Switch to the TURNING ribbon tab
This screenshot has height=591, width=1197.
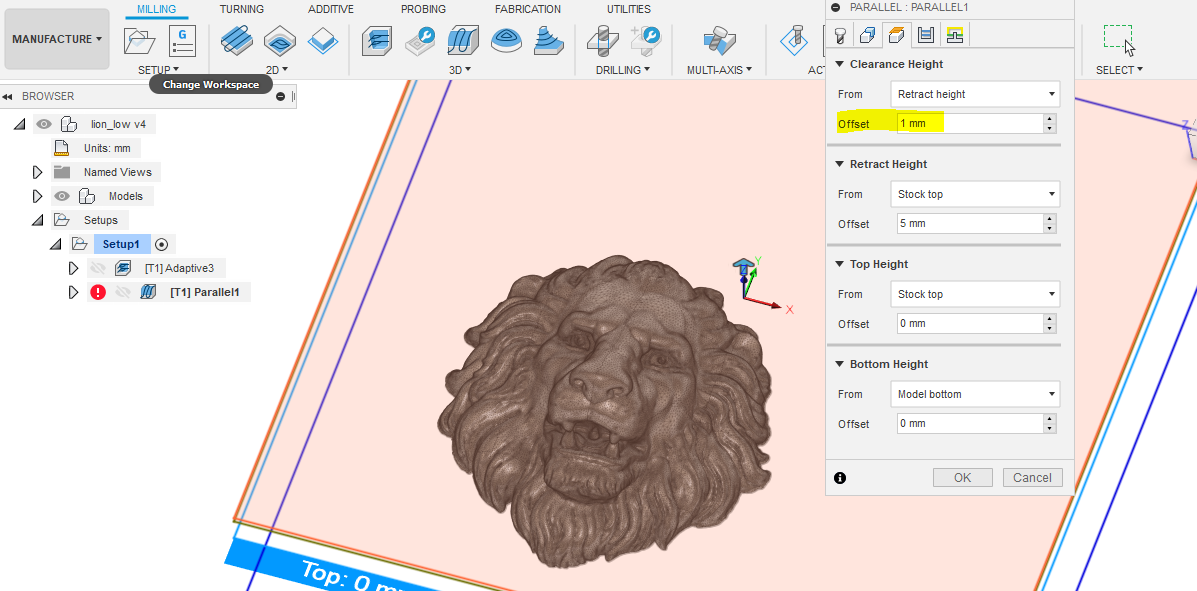click(x=240, y=8)
